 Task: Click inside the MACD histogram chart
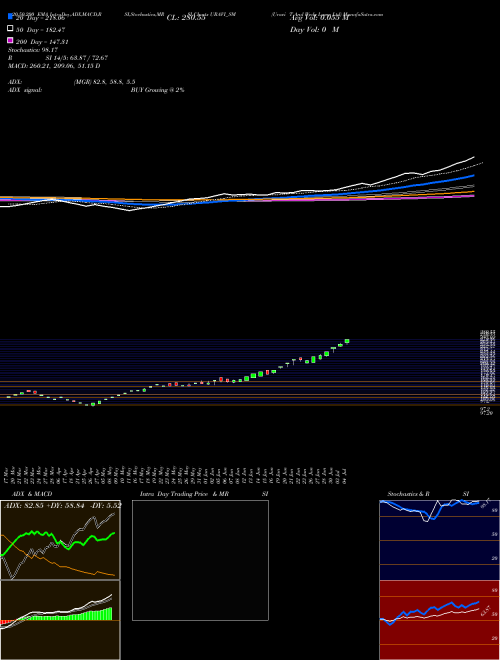(x=60, y=620)
